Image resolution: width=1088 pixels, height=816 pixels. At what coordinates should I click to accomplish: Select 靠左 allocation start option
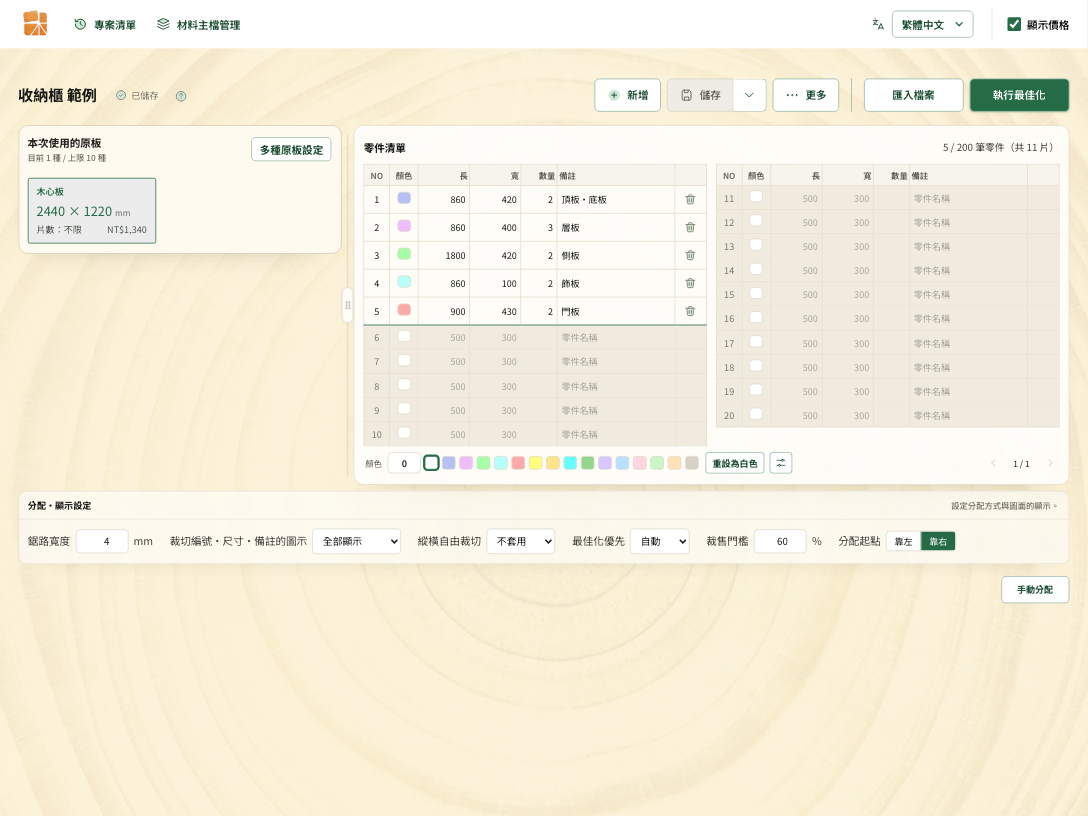click(x=903, y=541)
